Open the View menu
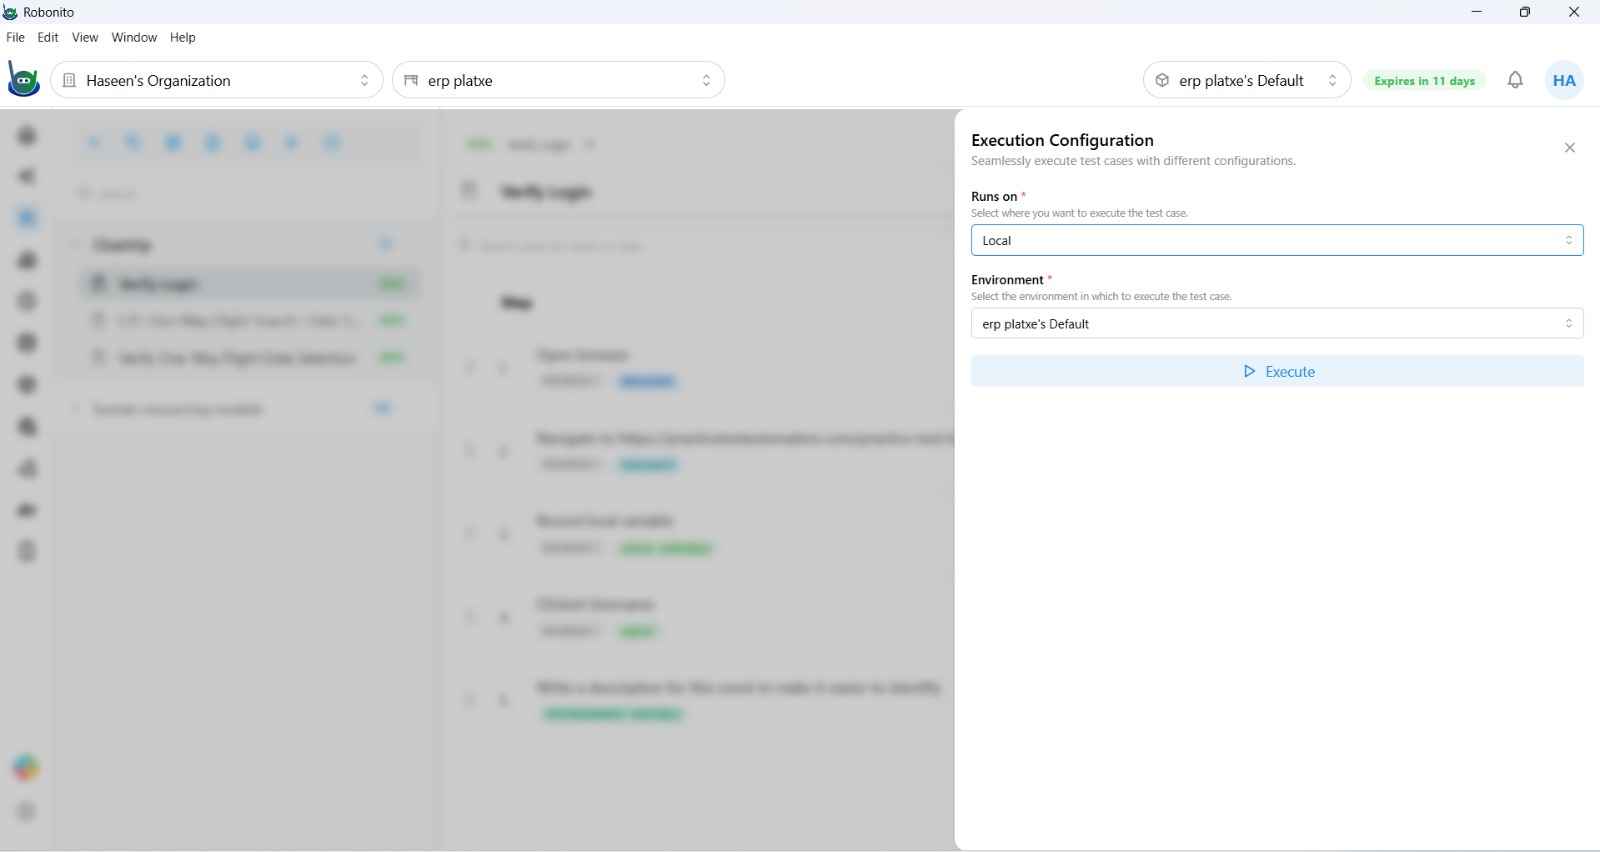 coord(85,37)
